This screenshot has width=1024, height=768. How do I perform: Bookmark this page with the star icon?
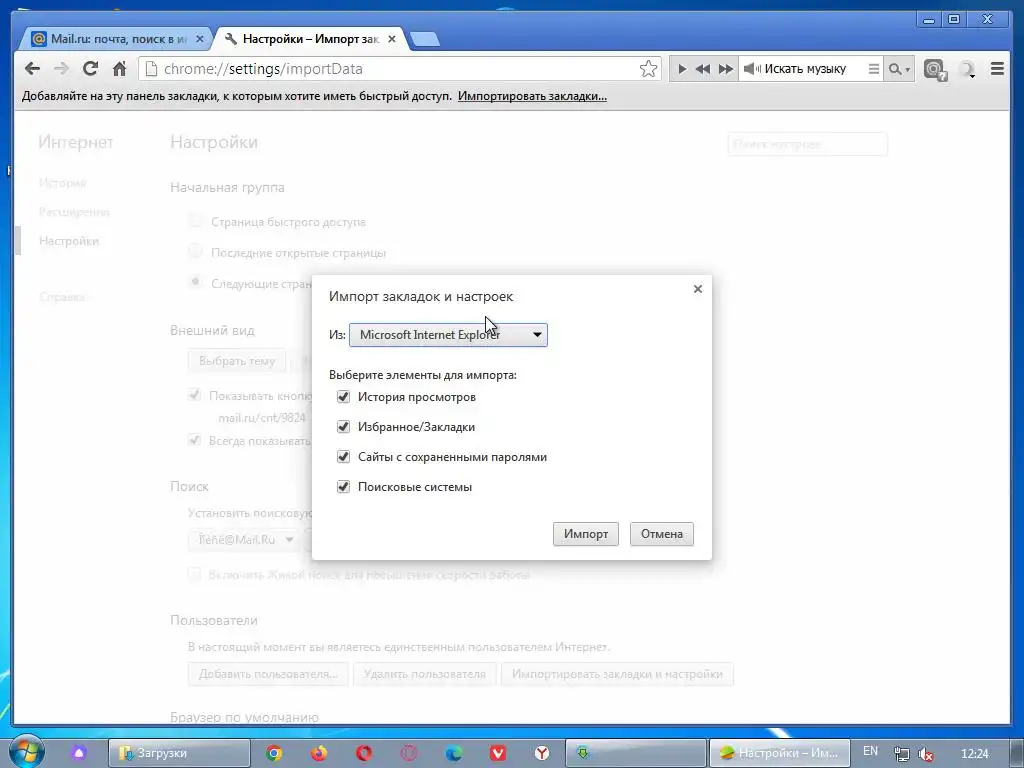pyautogui.click(x=648, y=69)
